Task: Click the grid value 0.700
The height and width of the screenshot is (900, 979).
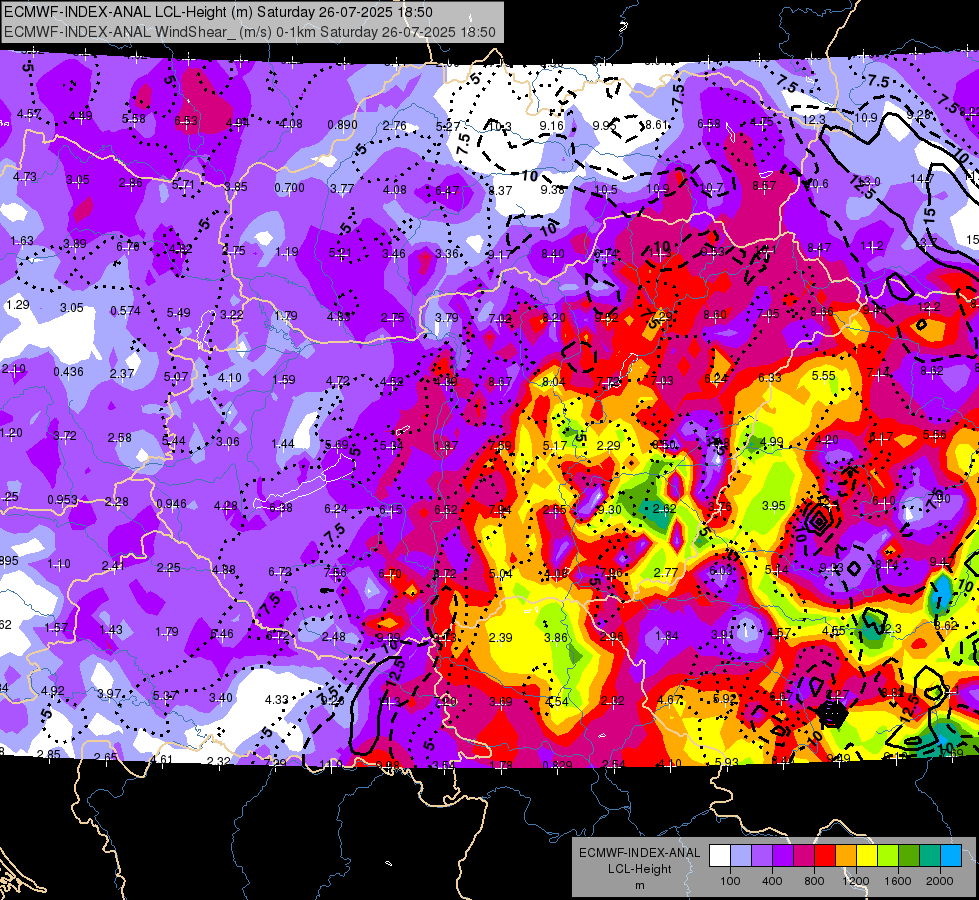Action: click(x=290, y=188)
